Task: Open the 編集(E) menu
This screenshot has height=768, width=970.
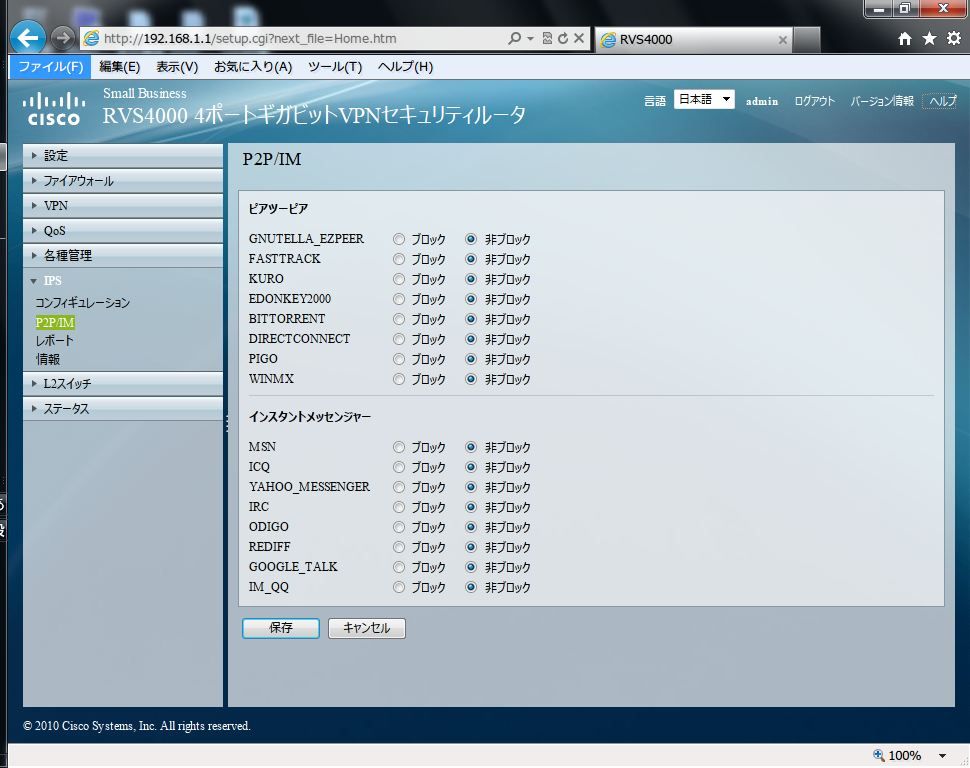Action: 119,67
